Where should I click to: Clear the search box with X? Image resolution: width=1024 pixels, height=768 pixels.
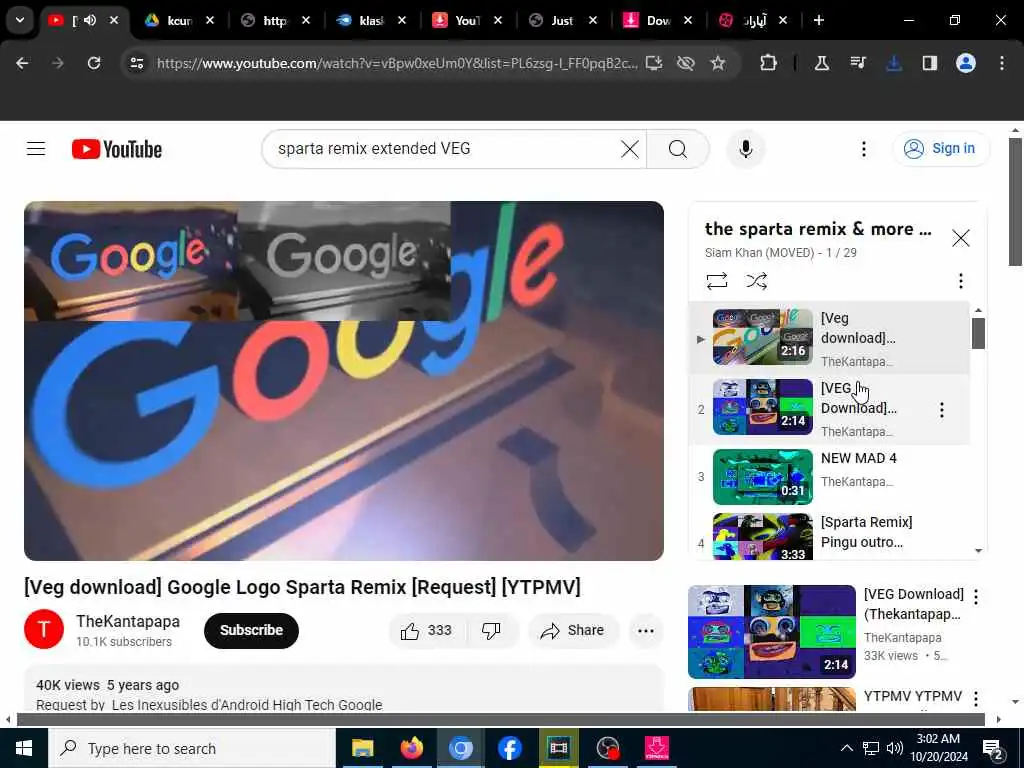click(630, 149)
